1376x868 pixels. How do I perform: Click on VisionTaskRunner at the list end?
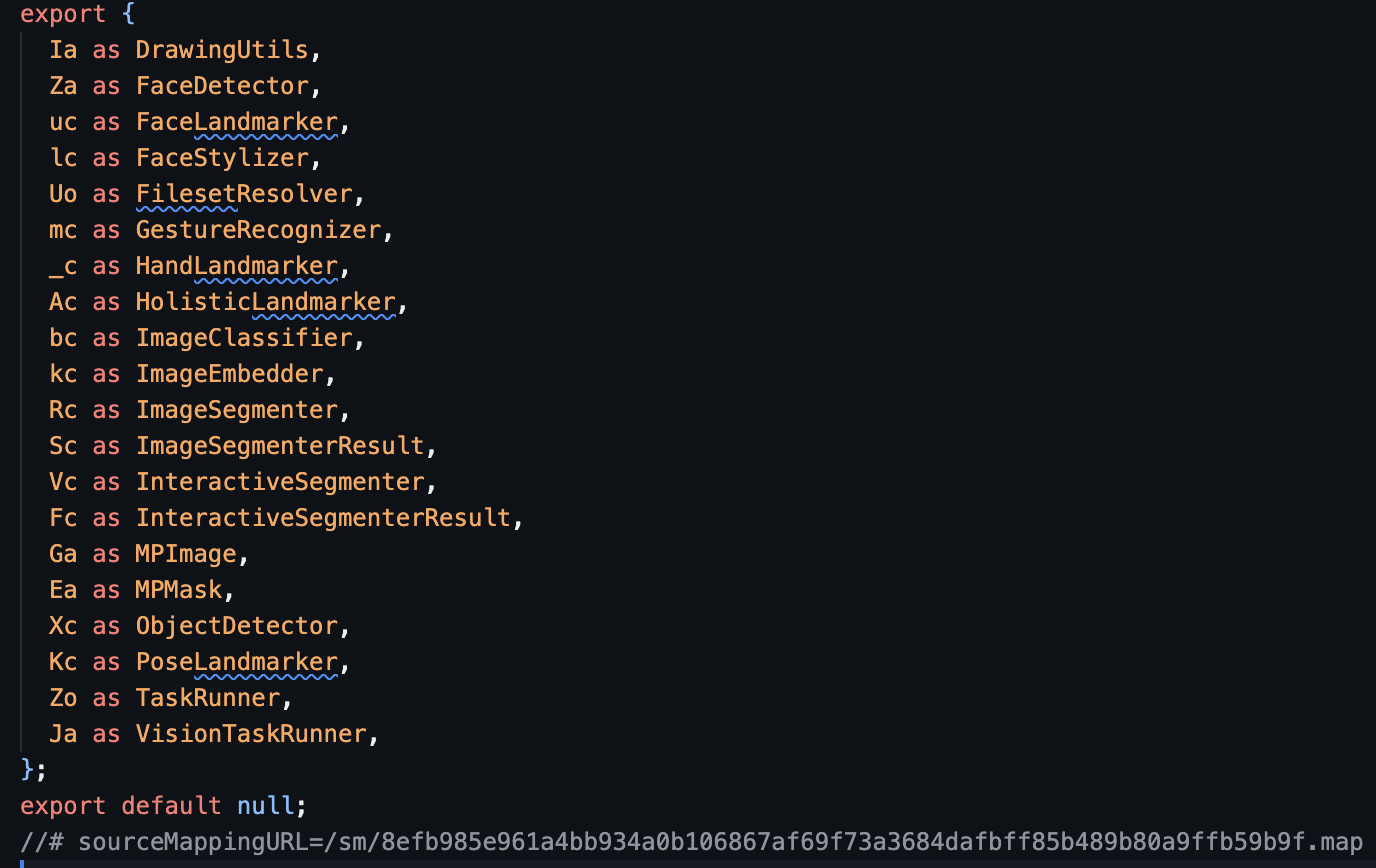(x=251, y=734)
